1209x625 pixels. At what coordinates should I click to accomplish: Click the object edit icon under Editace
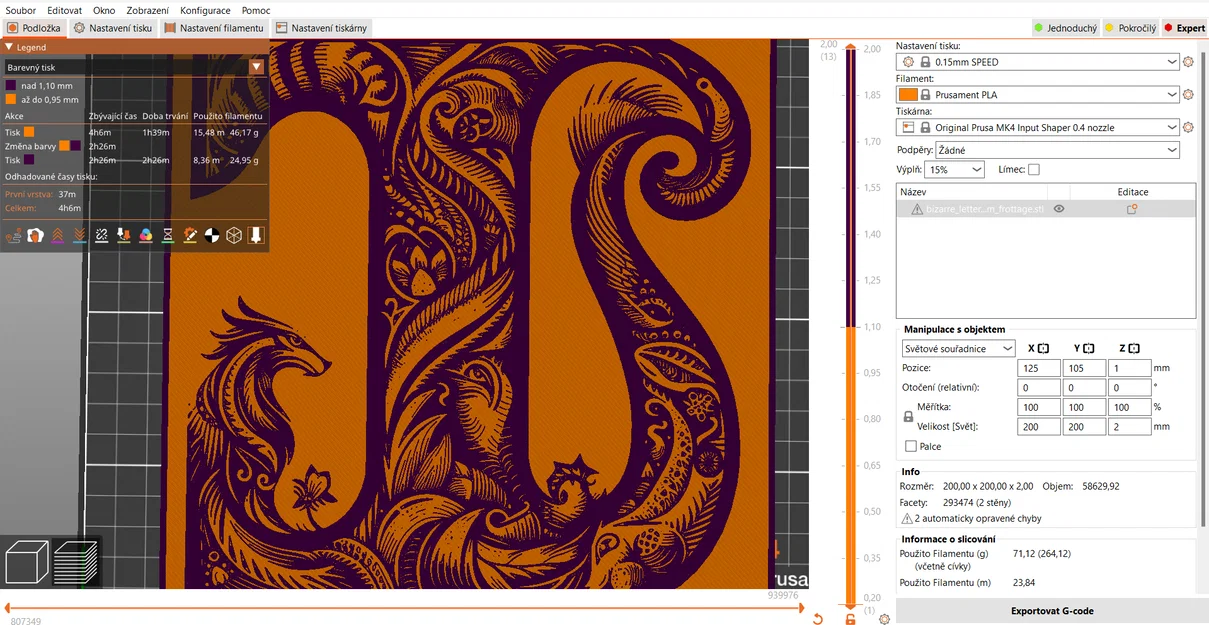pos(1132,209)
